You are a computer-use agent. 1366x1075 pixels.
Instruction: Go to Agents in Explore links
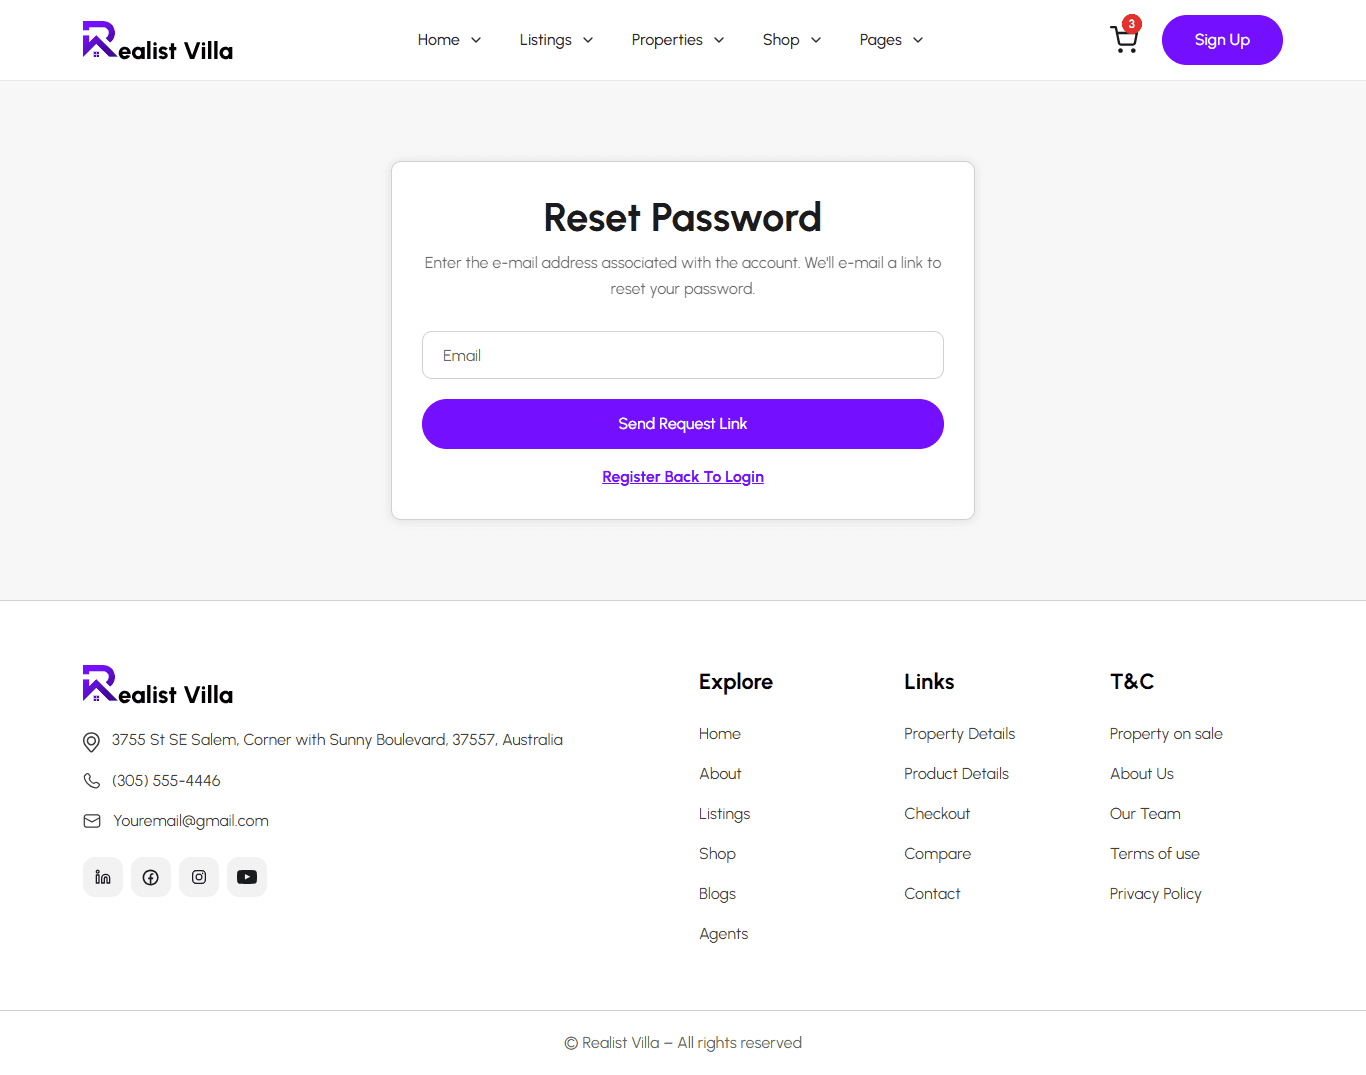(x=724, y=934)
